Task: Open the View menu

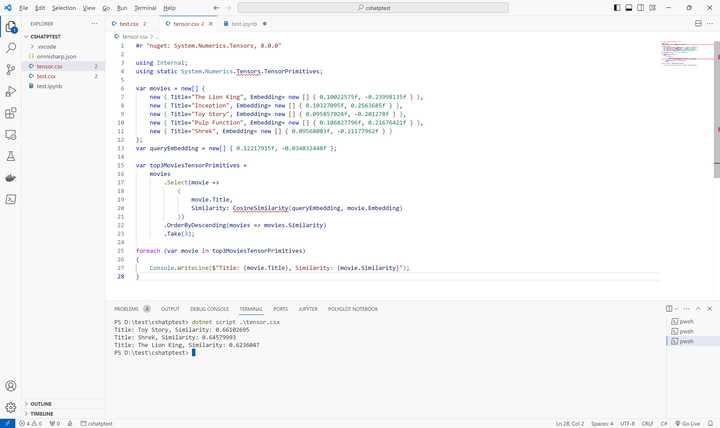Action: click(89, 8)
